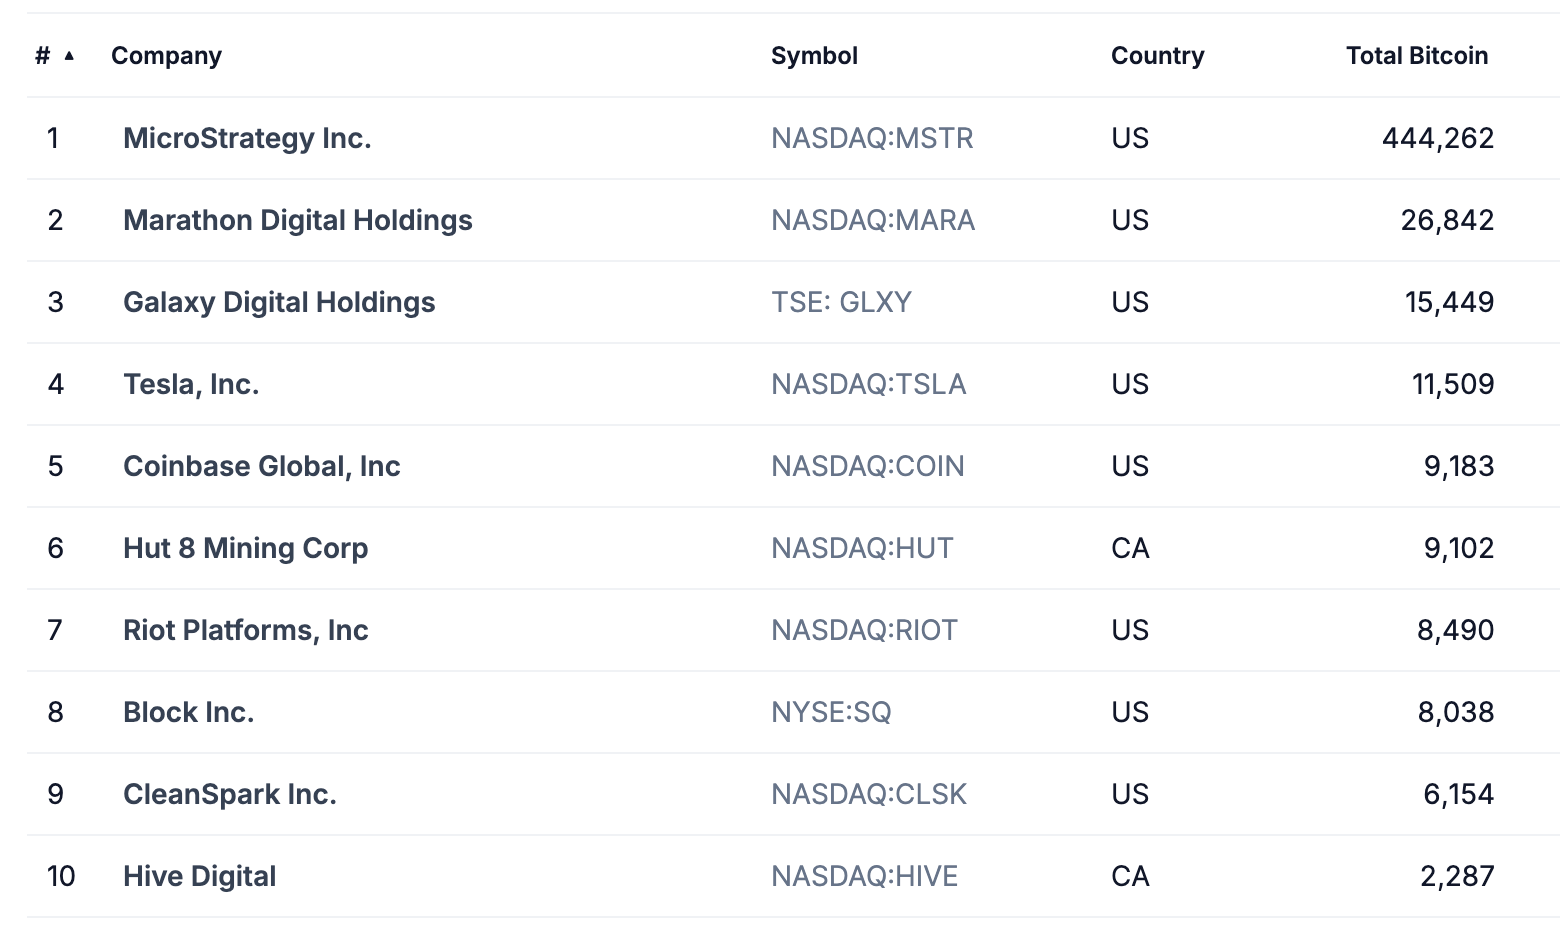Image resolution: width=1560 pixels, height=926 pixels.
Task: Select MicroStrategy Inc. in the table
Action: coord(247,138)
